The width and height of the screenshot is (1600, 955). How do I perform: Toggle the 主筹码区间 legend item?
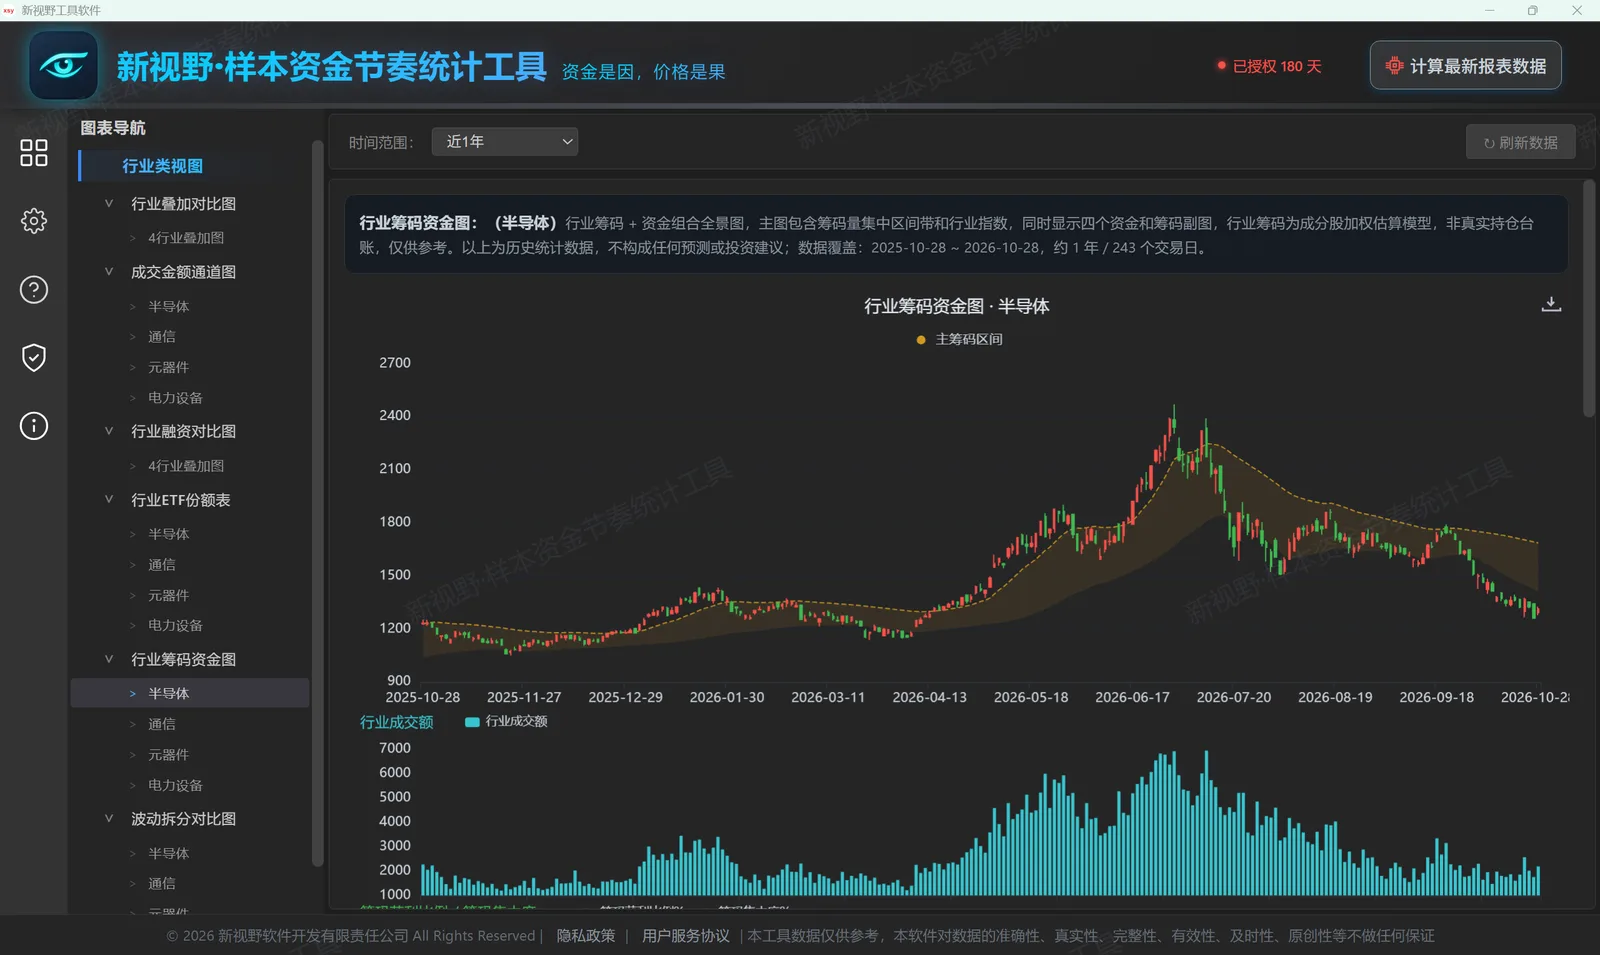pyautogui.click(x=959, y=340)
